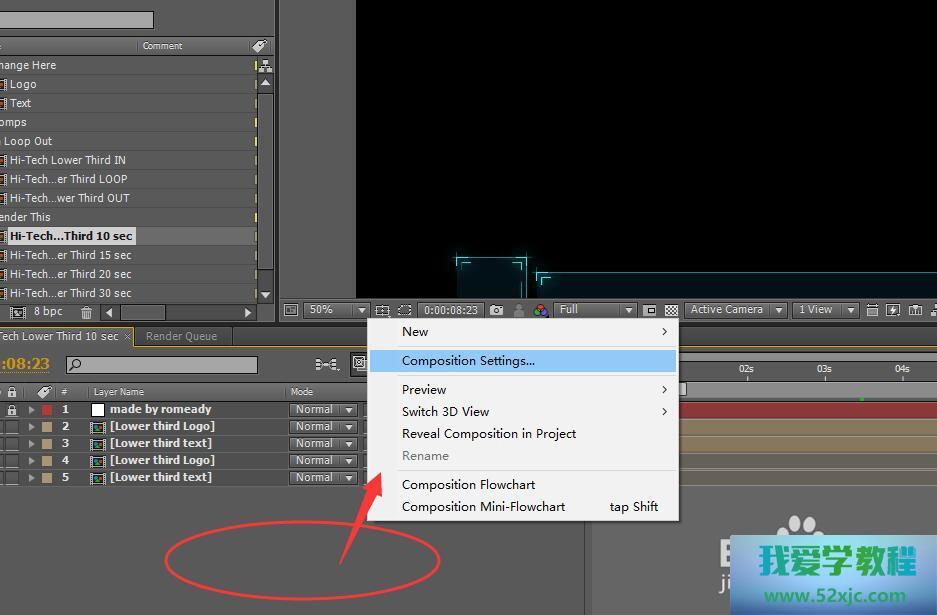937x615 pixels.
Task: Click the red label swatch of layer 1
Action: point(46,410)
